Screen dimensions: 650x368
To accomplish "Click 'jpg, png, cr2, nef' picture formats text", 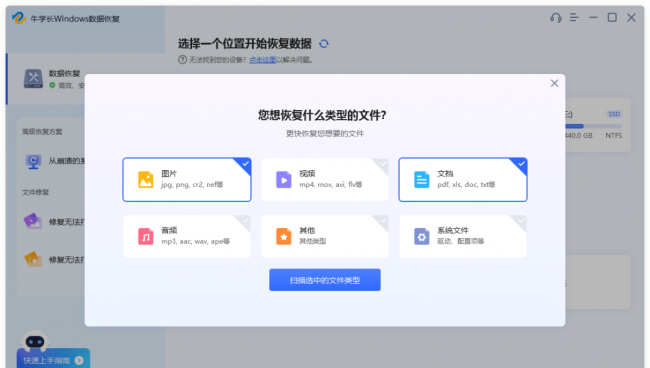I will pos(192,184).
